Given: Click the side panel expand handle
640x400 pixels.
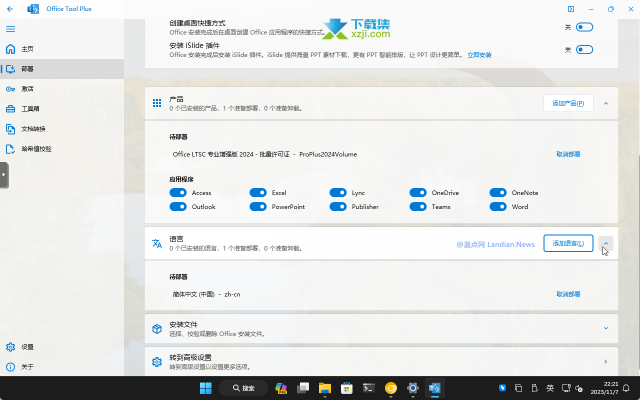Looking at the screenshot, I should (4, 175).
